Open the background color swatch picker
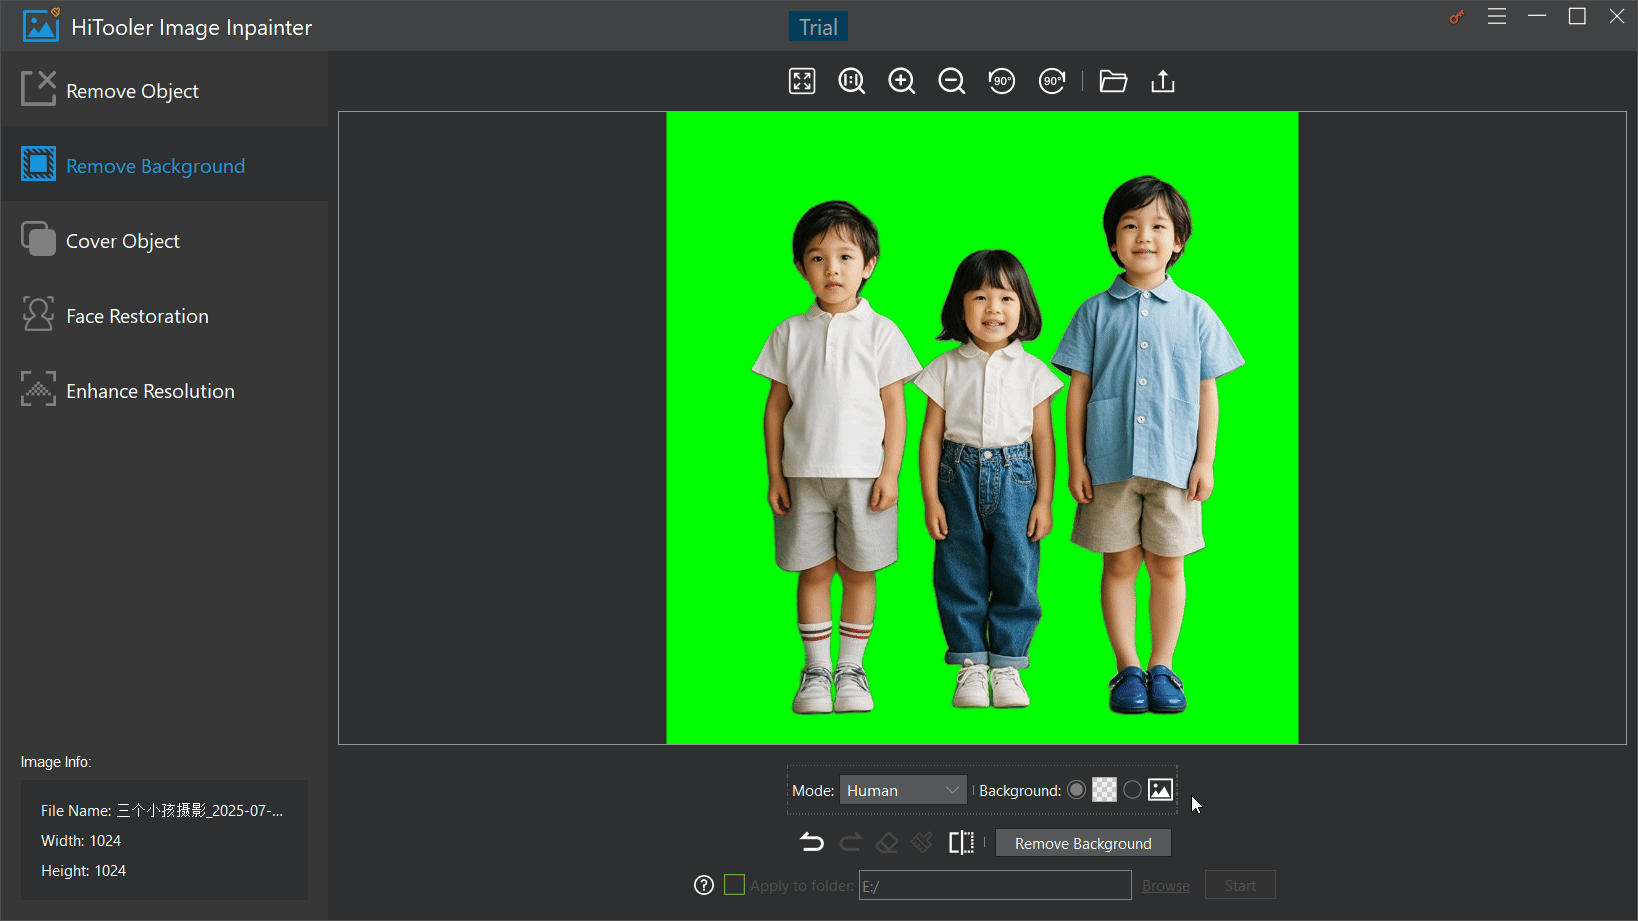The image size is (1638, 921). 1104,790
